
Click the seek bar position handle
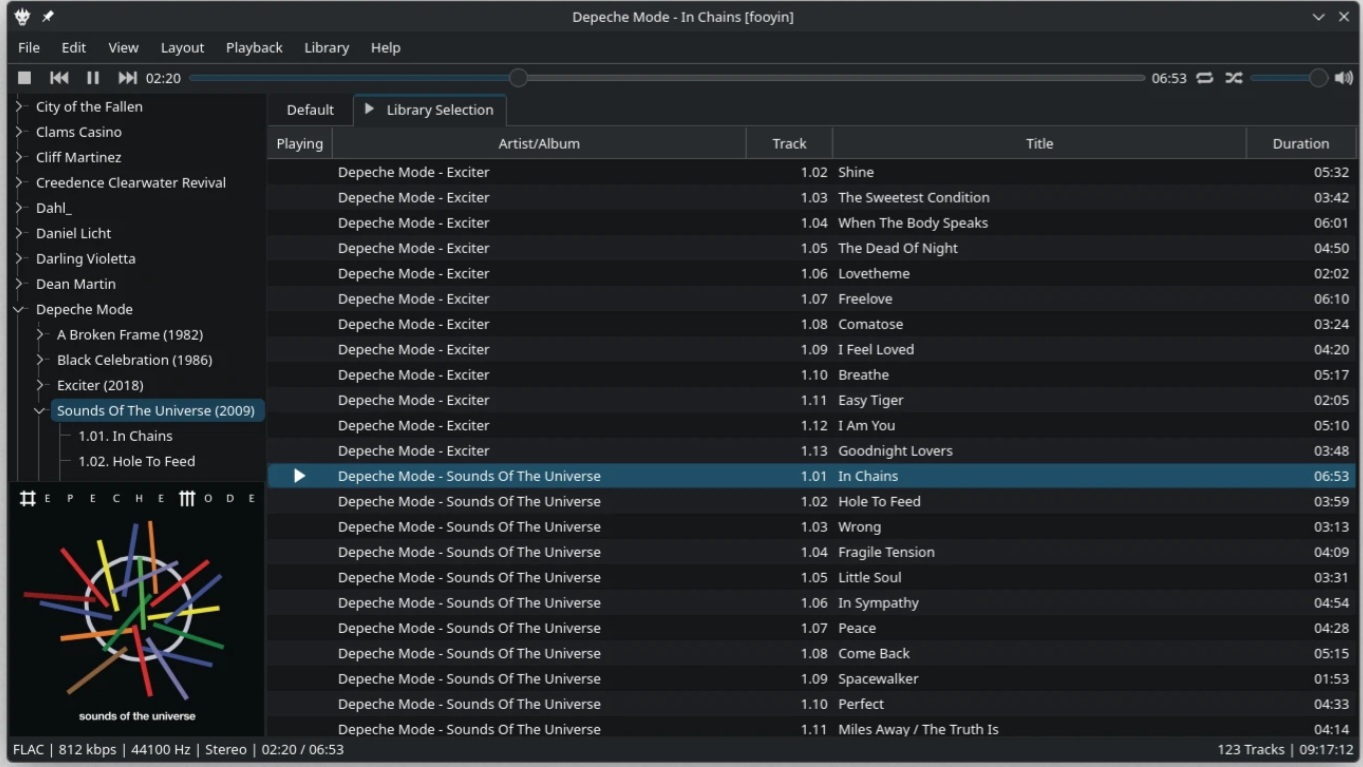click(518, 78)
